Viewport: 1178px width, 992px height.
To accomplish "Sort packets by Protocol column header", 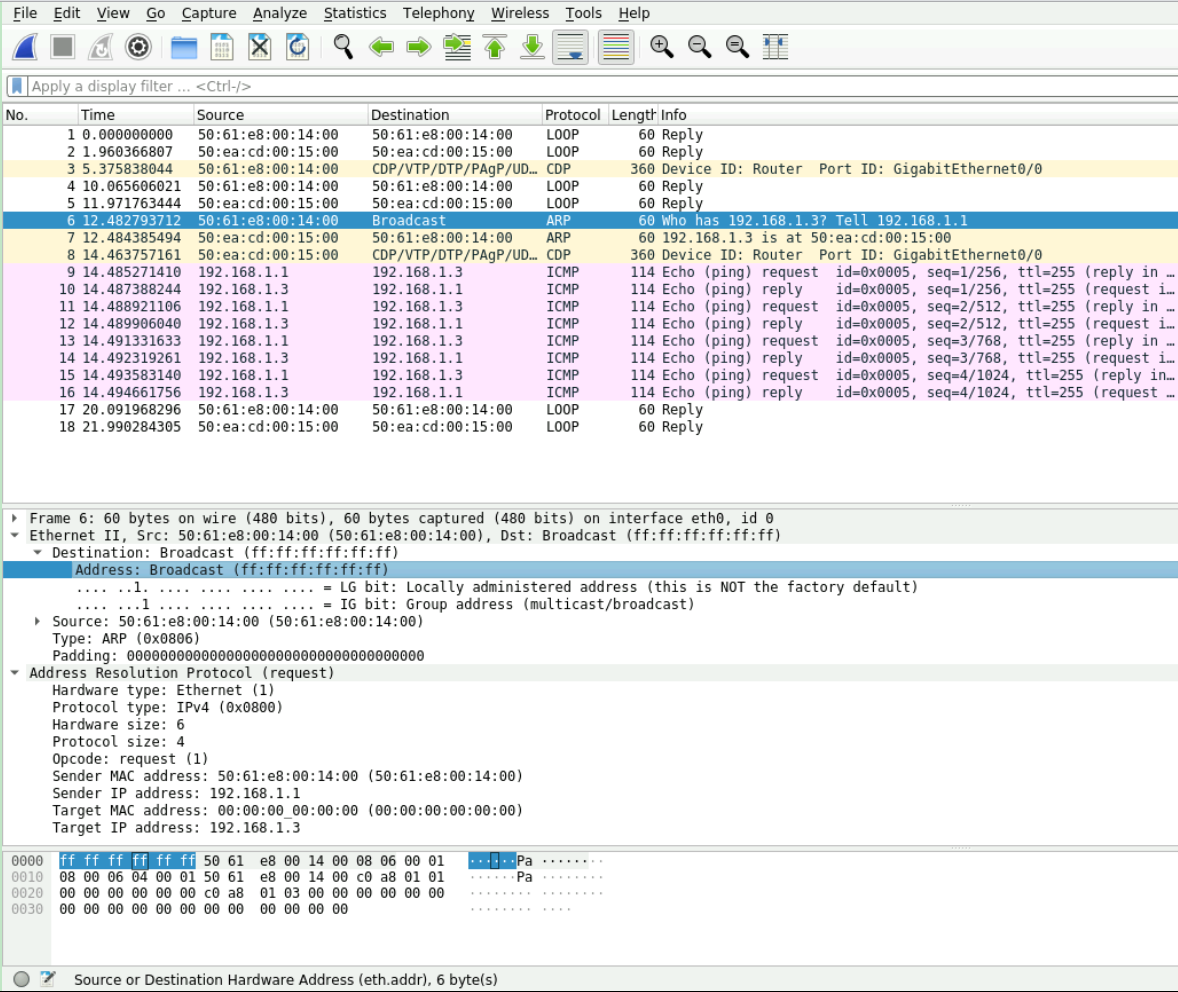I will 572,115.
